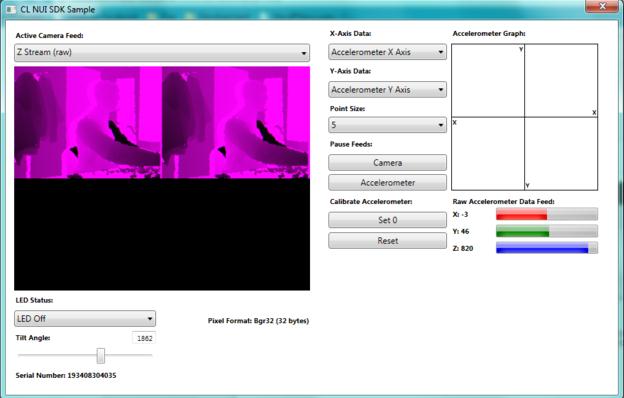The width and height of the screenshot is (624, 398).
Task: Click the Serial Number 193408304035 text
Action: click(66, 375)
